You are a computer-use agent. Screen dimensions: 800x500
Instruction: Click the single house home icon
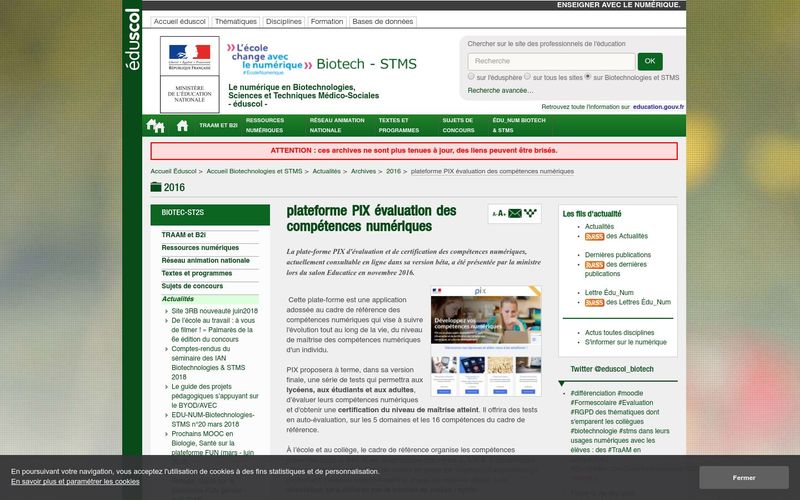[182, 126]
